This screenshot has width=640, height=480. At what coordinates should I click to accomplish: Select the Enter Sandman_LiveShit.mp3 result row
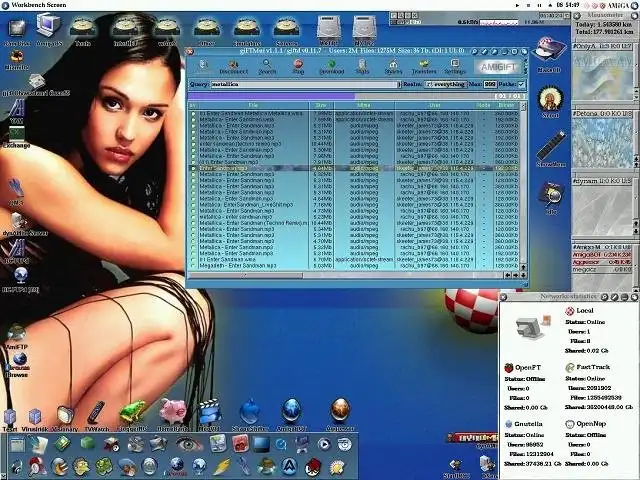pyautogui.click(x=353, y=204)
